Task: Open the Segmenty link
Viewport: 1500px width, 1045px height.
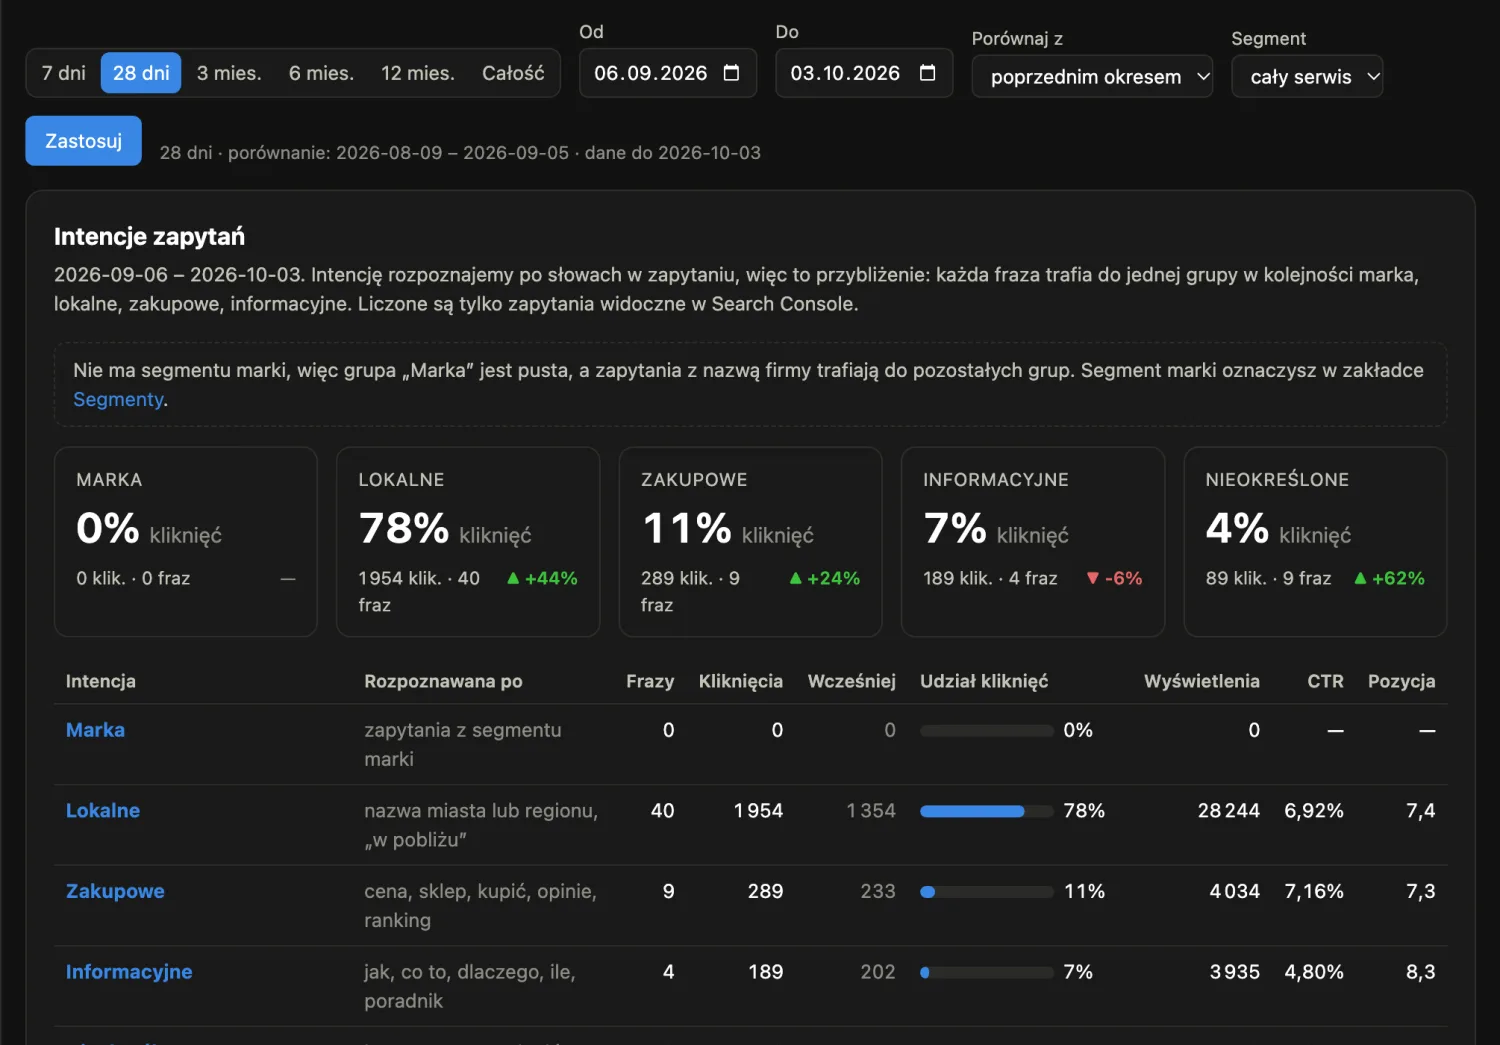Action: coord(118,399)
